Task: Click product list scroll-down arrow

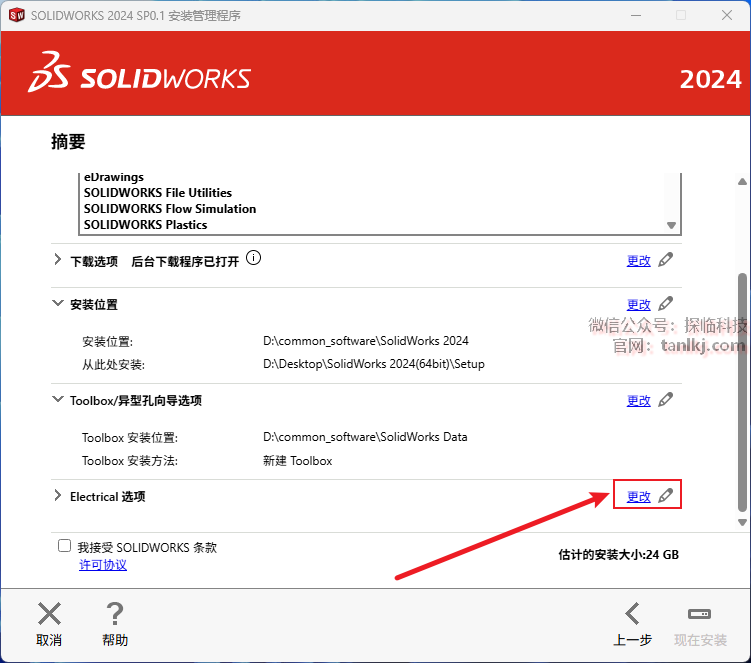Action: [671, 225]
